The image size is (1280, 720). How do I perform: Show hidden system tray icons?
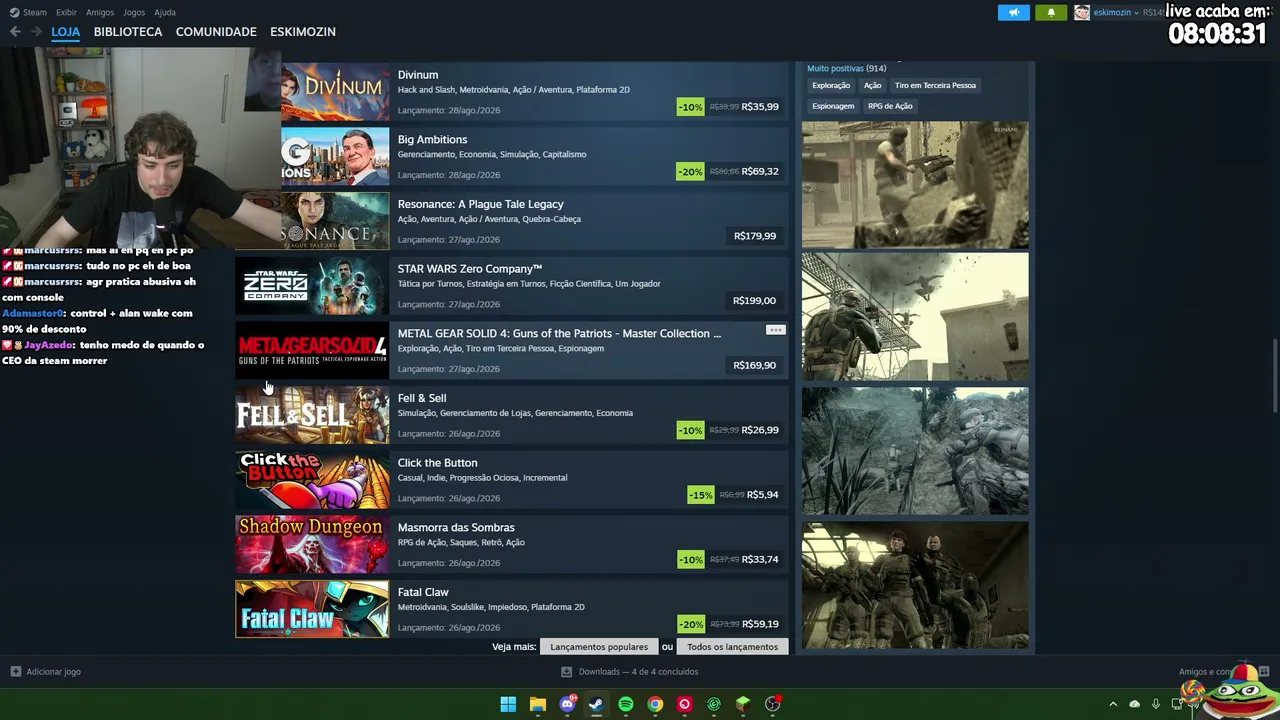(1113, 704)
